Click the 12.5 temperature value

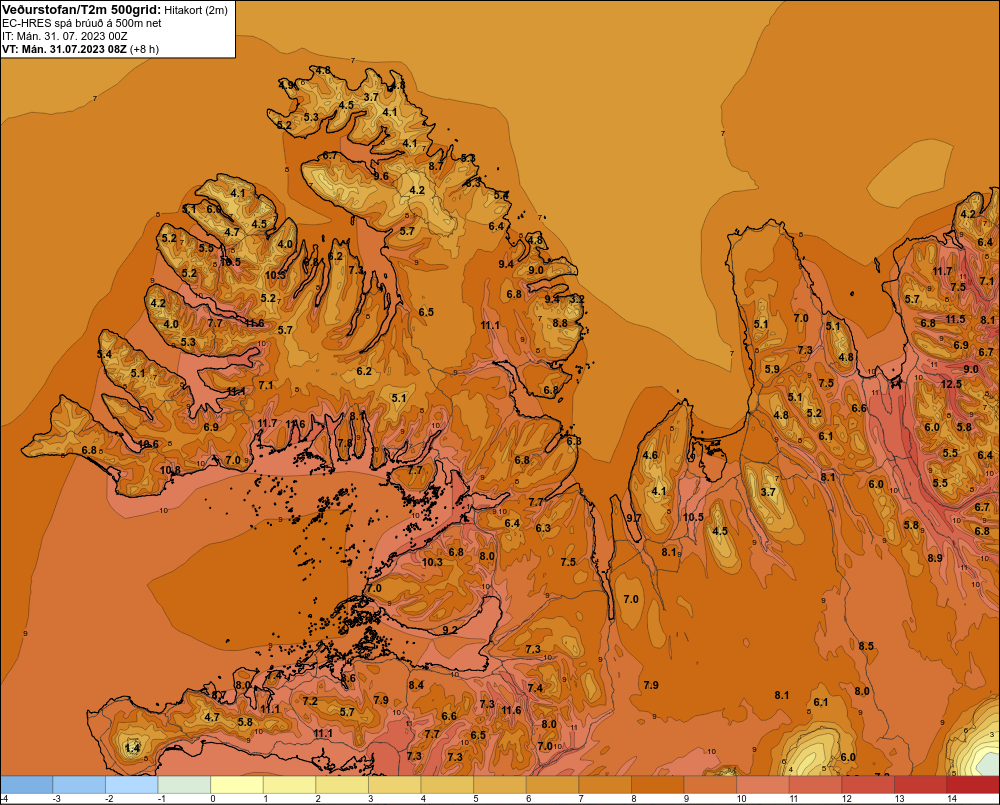pos(951,384)
